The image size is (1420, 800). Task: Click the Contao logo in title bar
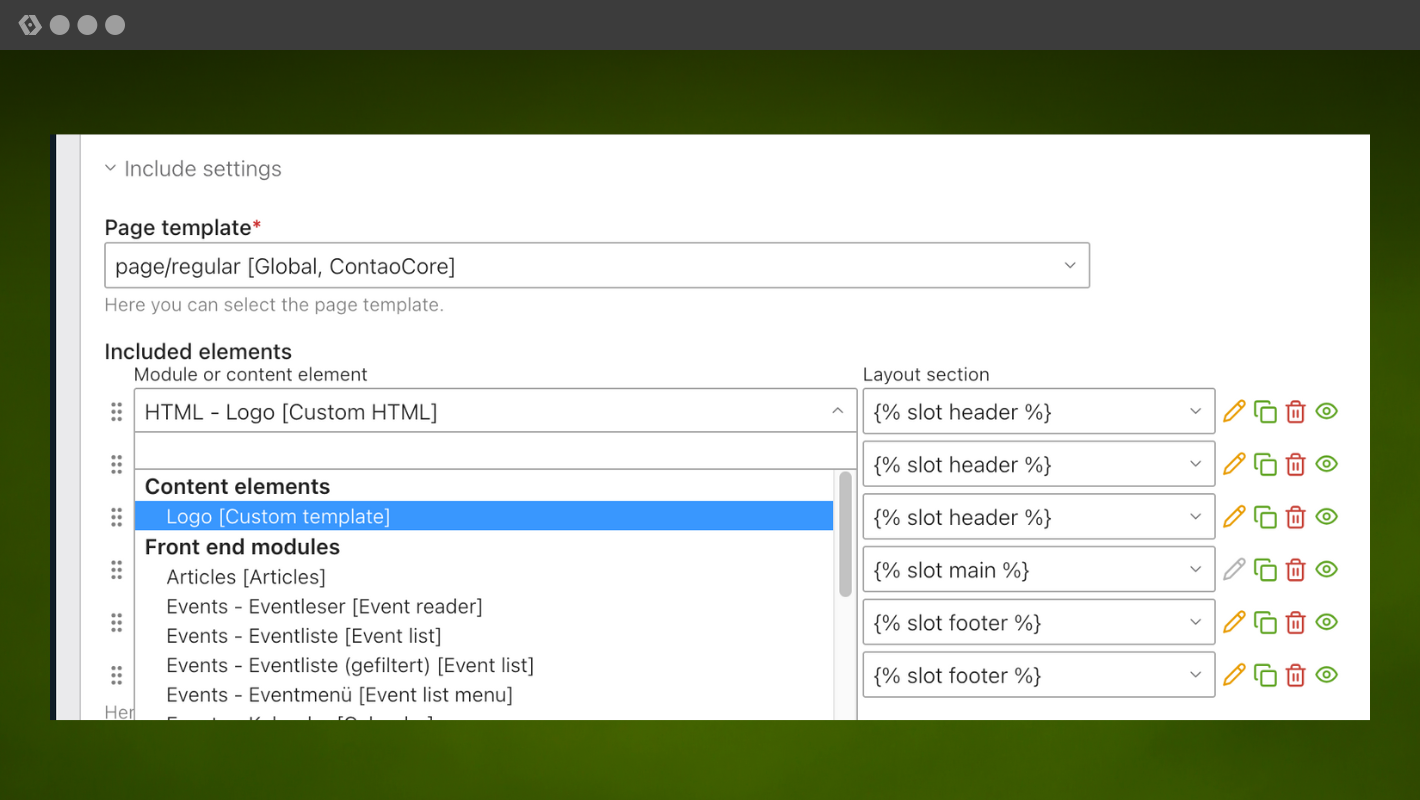click(30, 25)
